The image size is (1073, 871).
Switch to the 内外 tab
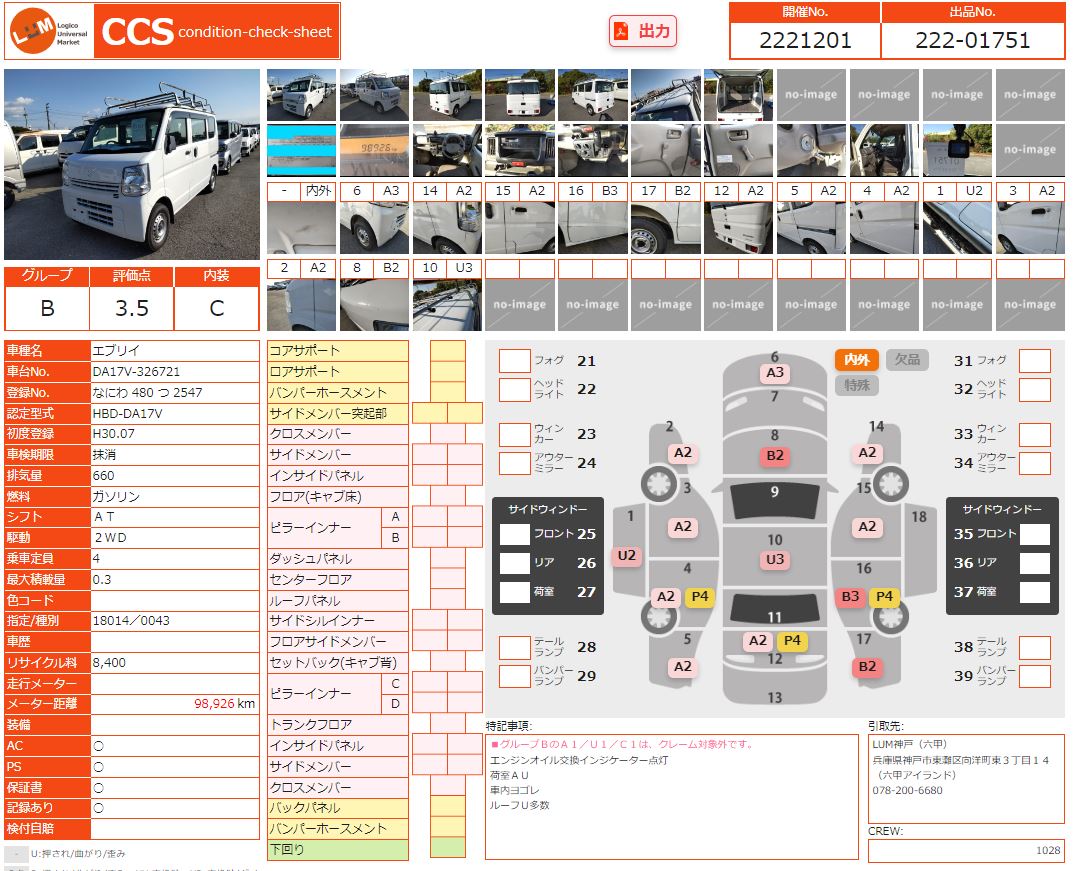tap(857, 360)
